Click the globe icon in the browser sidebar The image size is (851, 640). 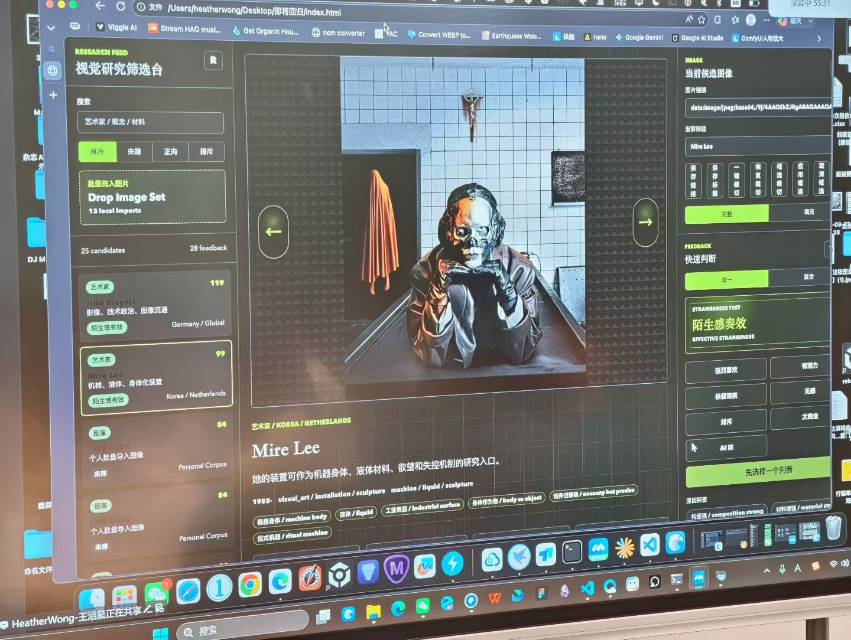(x=53, y=71)
